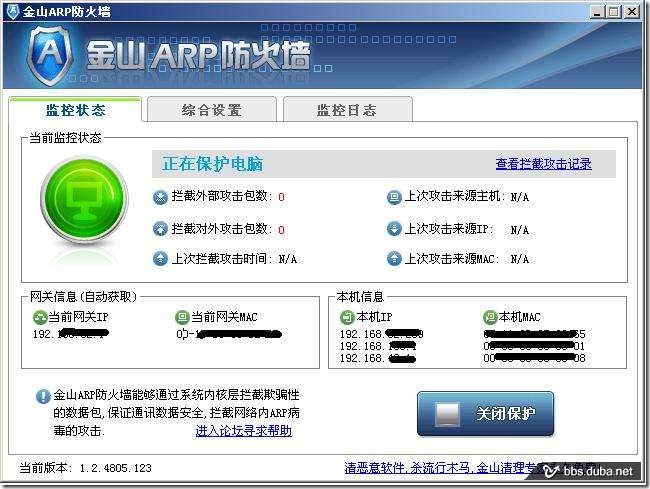Click icon beside 上次攻击来源MAC
Viewport: 650px width, 489px height.
(394, 259)
